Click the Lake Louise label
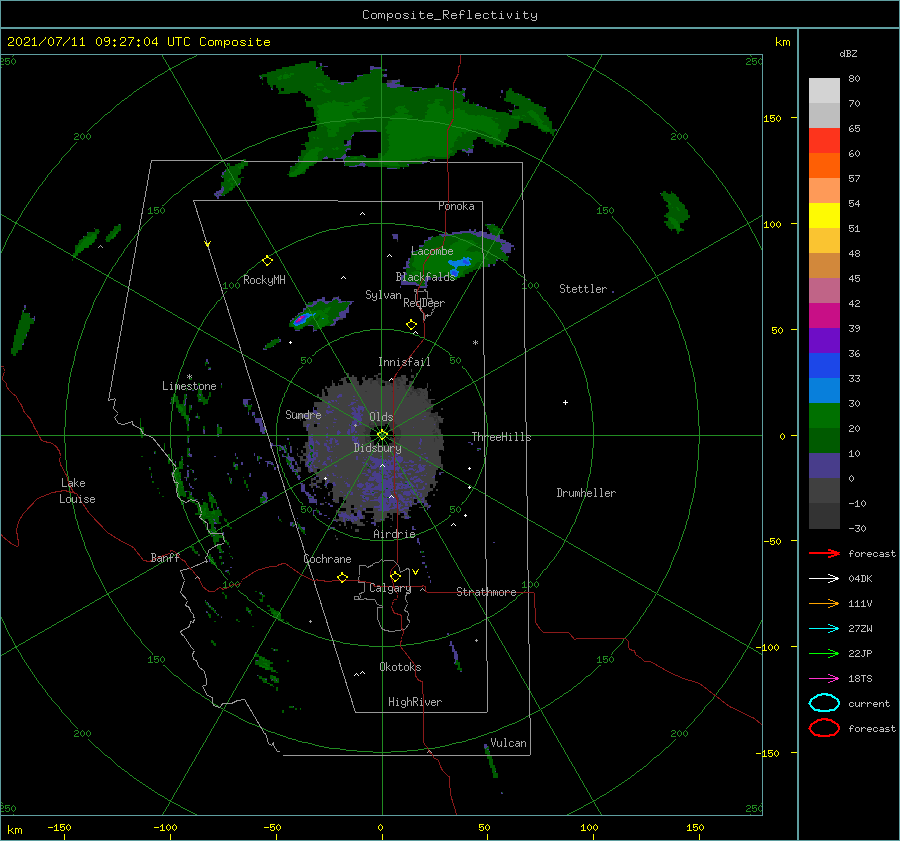Image resolution: width=900 pixels, height=841 pixels. (x=77, y=491)
